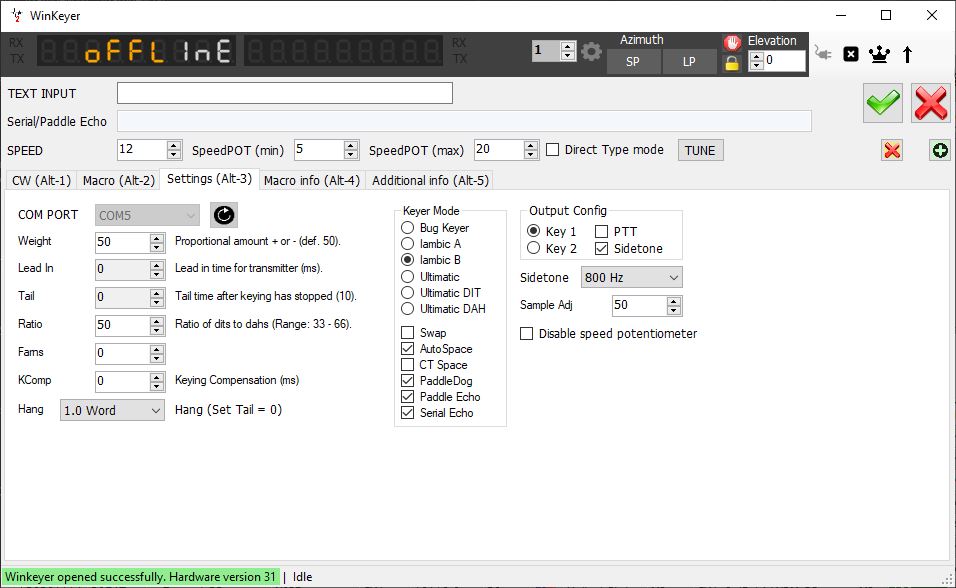Increase the Tail value
This screenshot has width=956, height=588.
coord(157,293)
